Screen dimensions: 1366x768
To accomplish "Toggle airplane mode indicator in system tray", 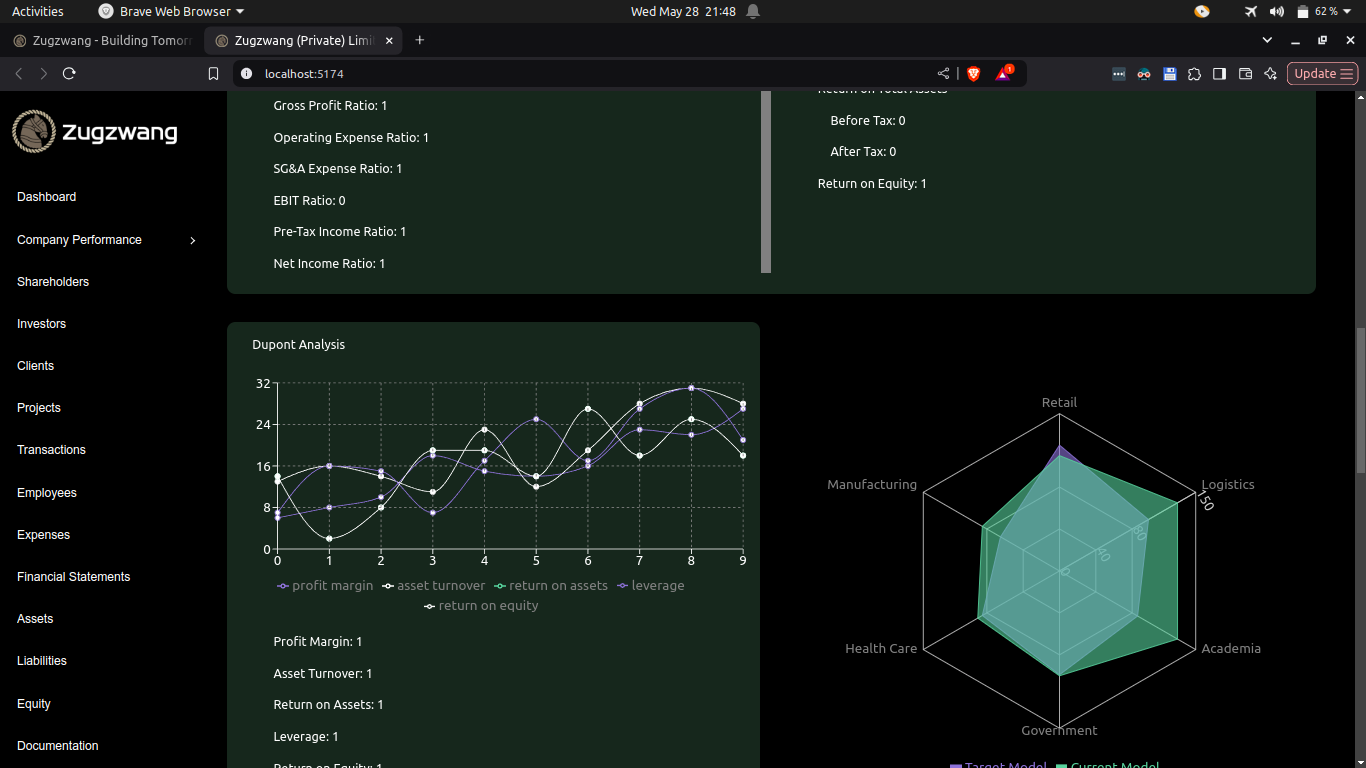I will (x=1250, y=11).
